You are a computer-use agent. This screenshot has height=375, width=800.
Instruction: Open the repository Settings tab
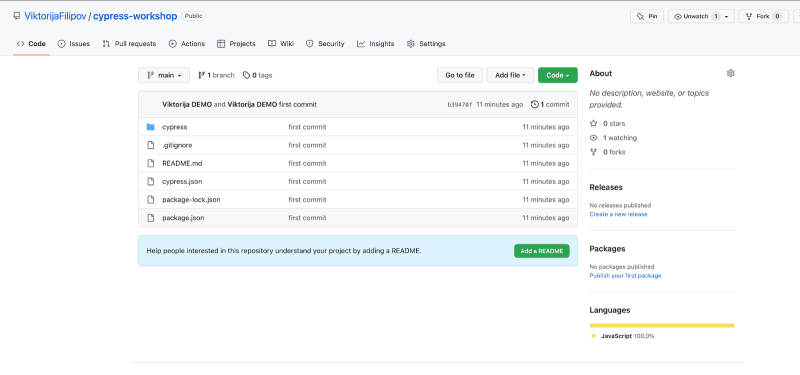(x=426, y=44)
